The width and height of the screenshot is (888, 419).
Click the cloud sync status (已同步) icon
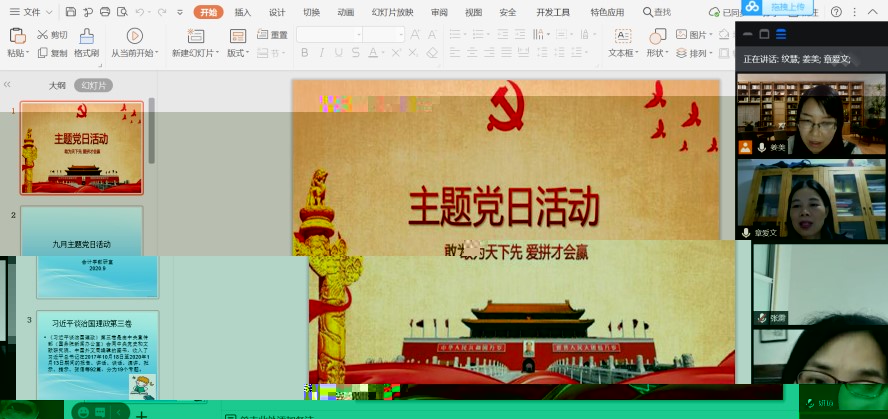pos(715,12)
